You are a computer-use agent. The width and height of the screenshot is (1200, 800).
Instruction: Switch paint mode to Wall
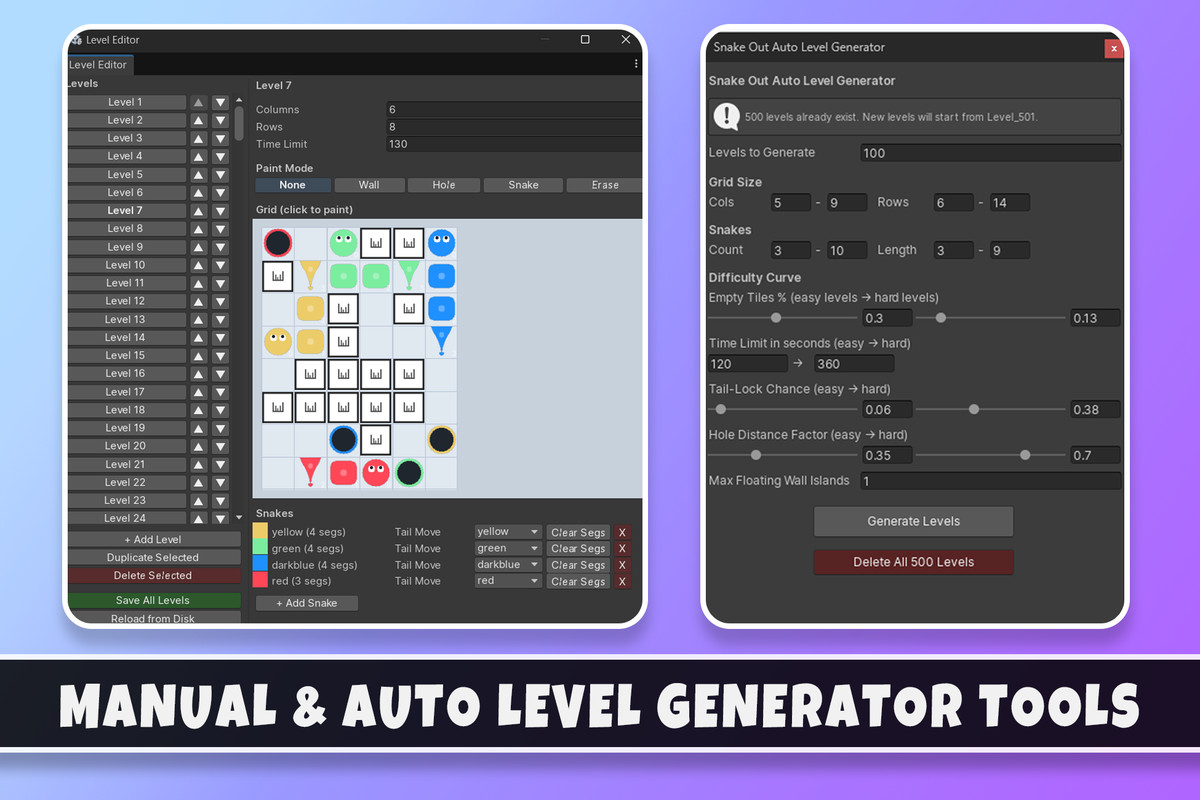(x=369, y=184)
